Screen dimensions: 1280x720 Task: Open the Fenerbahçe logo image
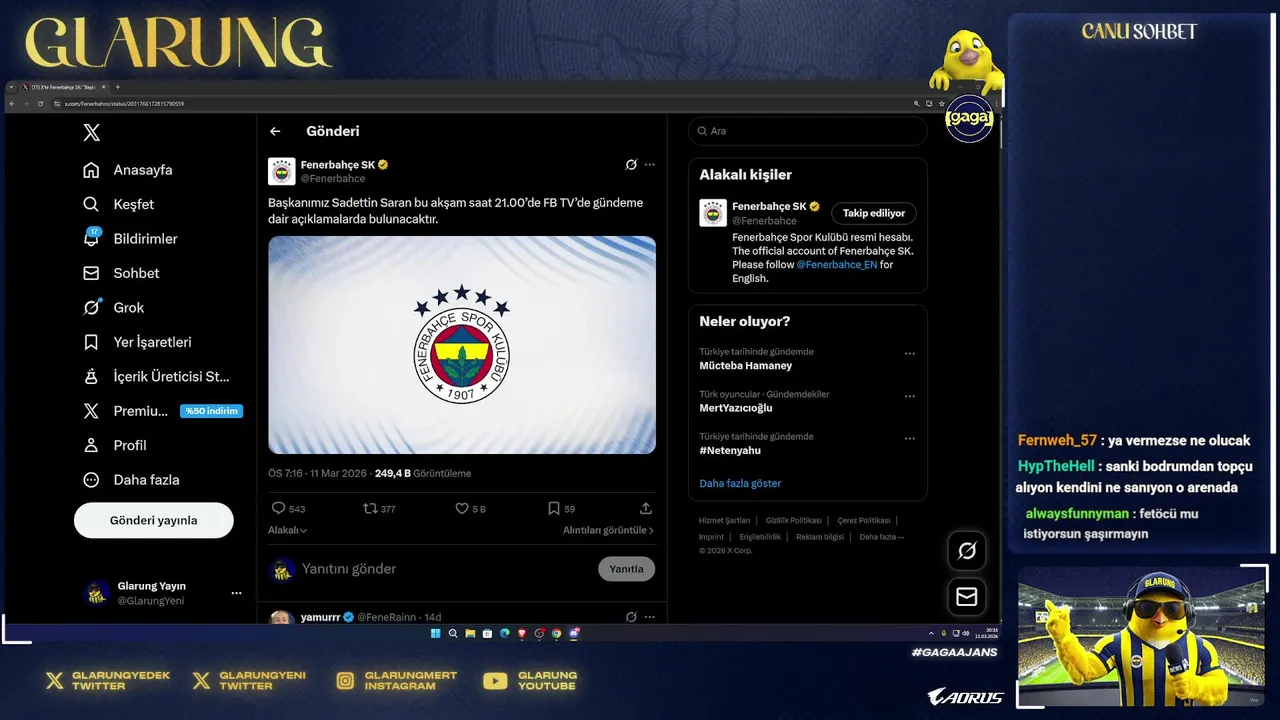click(x=462, y=345)
